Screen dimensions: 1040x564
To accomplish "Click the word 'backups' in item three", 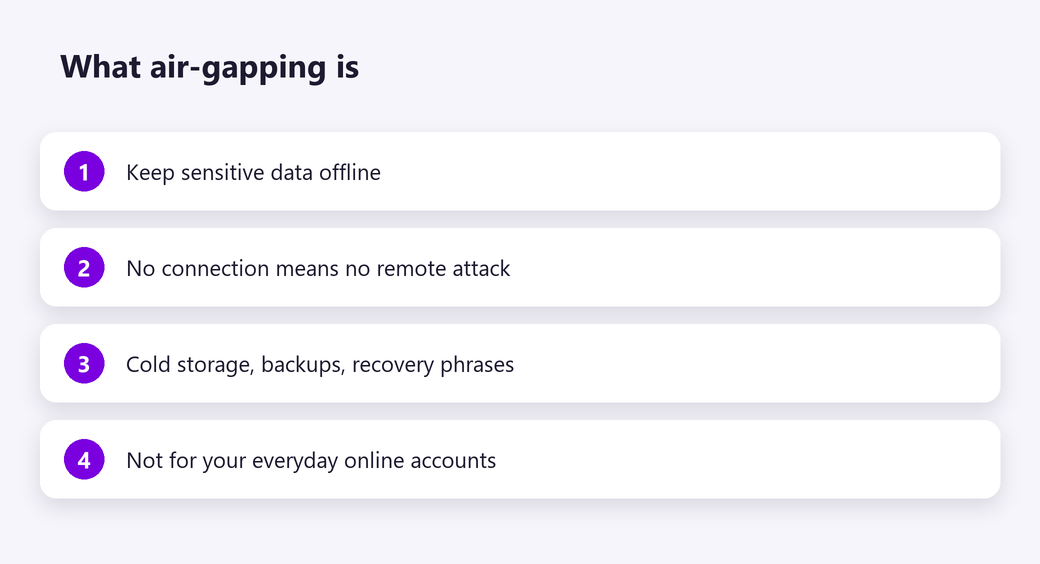I will 303,364.
